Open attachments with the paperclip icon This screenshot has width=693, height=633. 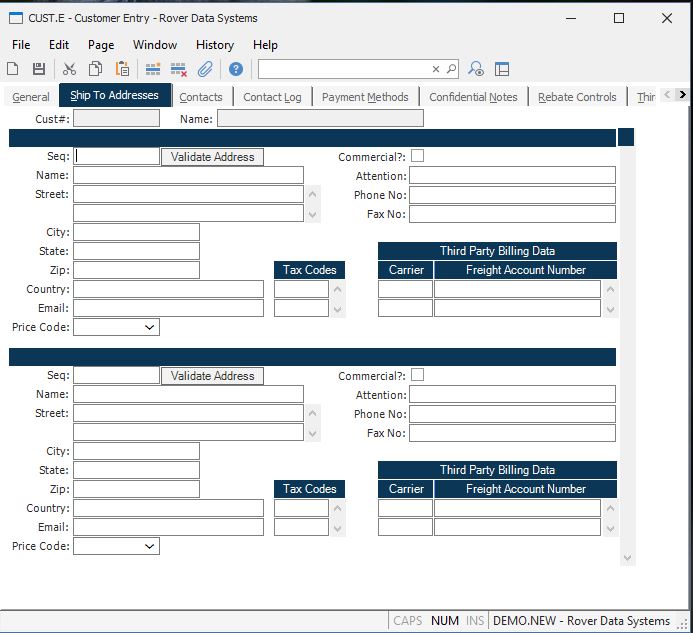pyautogui.click(x=205, y=69)
